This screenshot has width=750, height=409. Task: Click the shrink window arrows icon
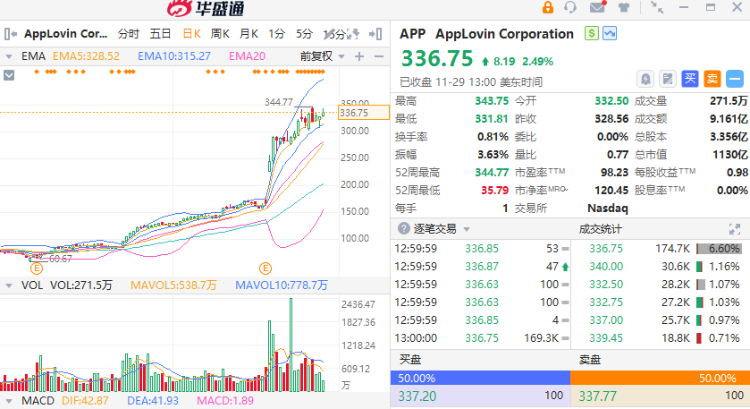click(657, 7)
